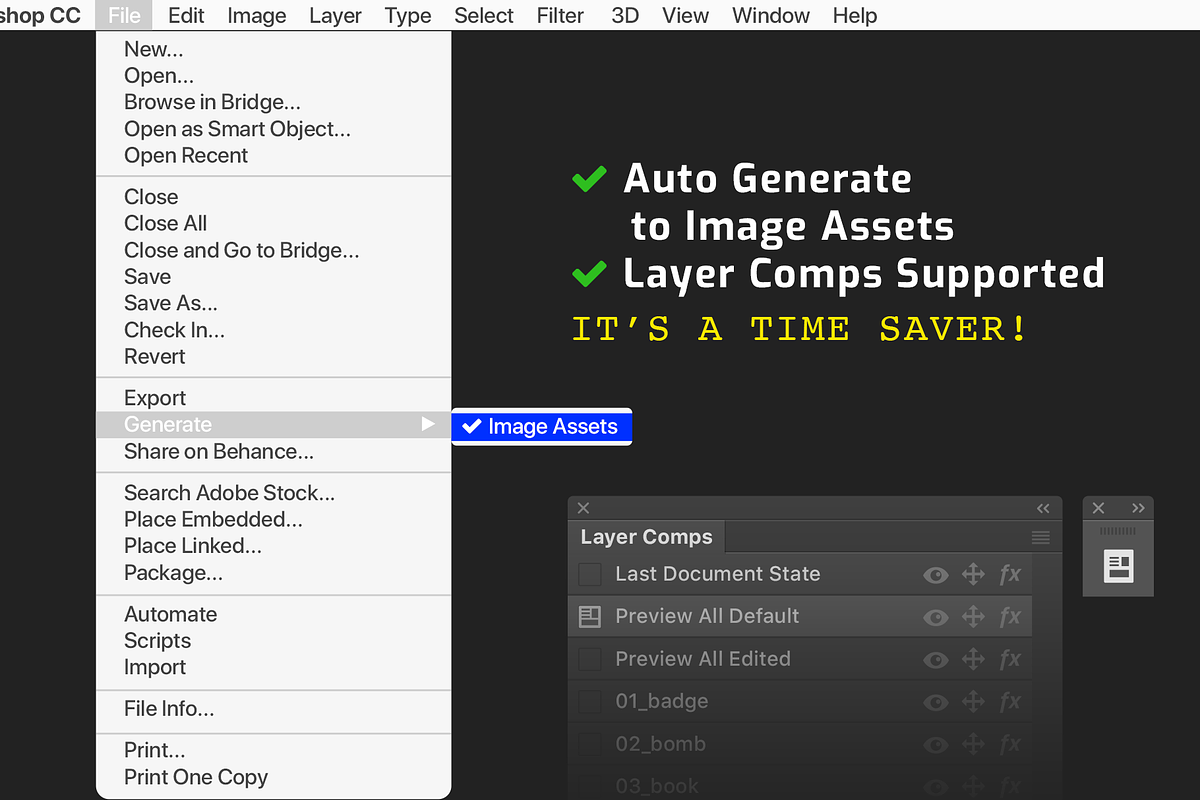The width and height of the screenshot is (1200, 800).
Task: Toggle visibility icon for Last Document State
Action: pyautogui.click(x=936, y=574)
